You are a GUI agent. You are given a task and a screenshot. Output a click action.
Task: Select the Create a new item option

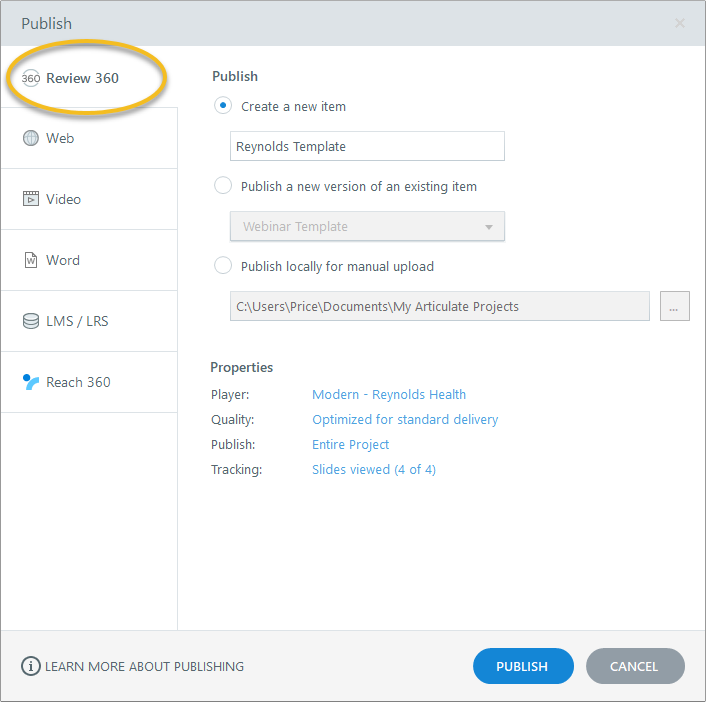coord(223,106)
